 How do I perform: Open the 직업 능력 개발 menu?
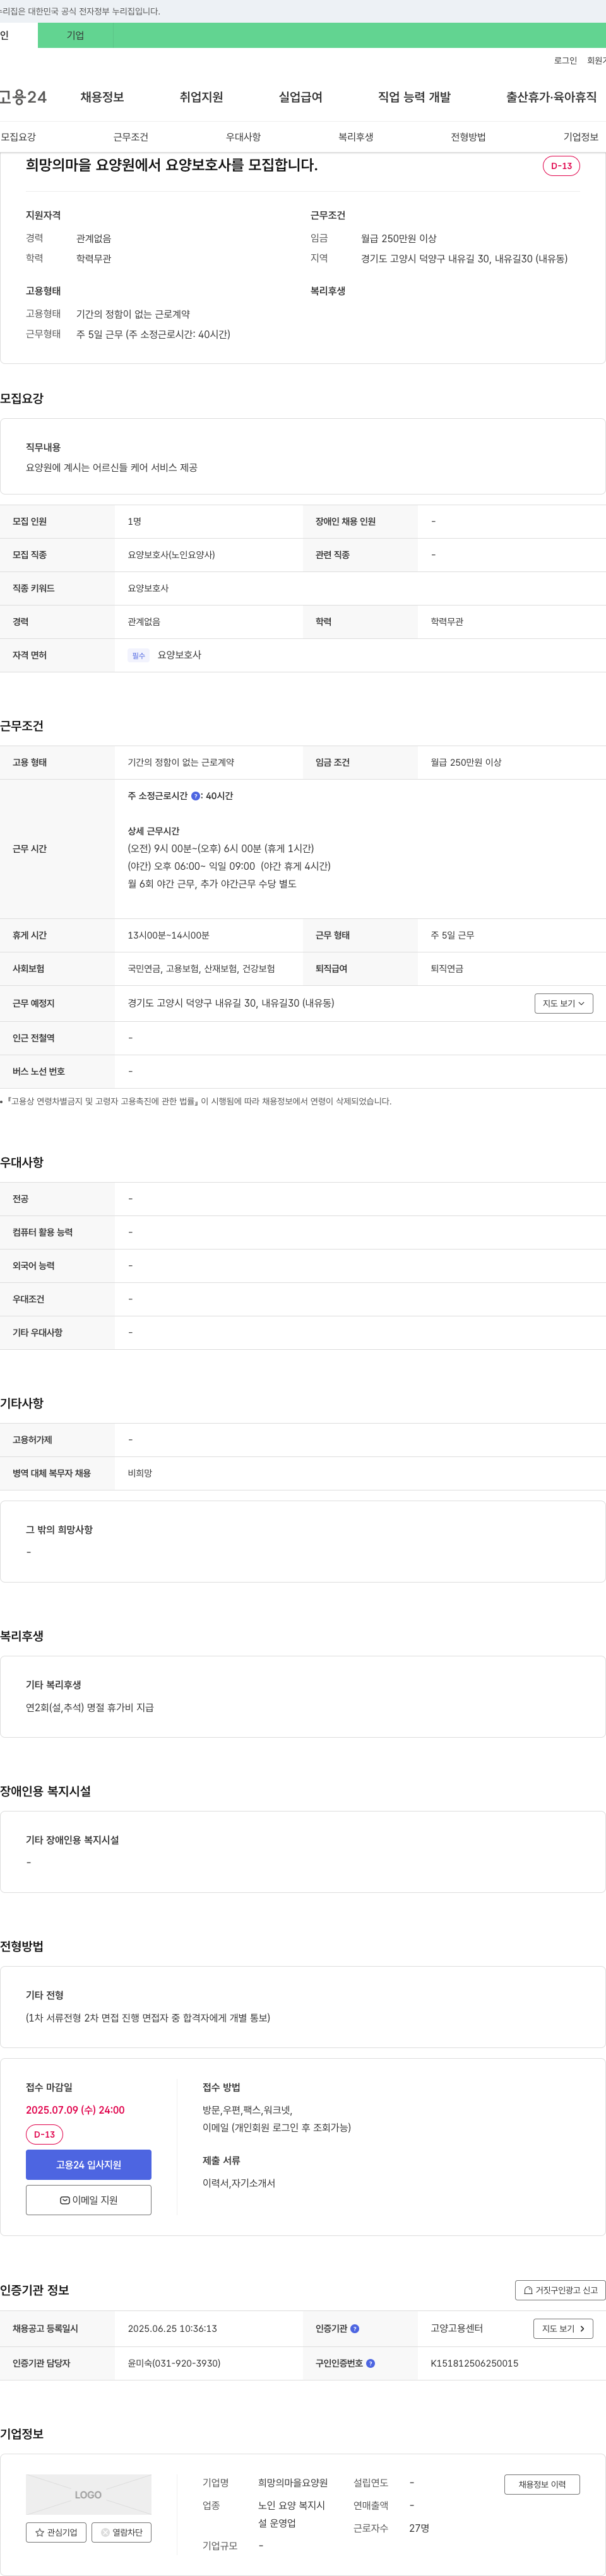(x=414, y=97)
